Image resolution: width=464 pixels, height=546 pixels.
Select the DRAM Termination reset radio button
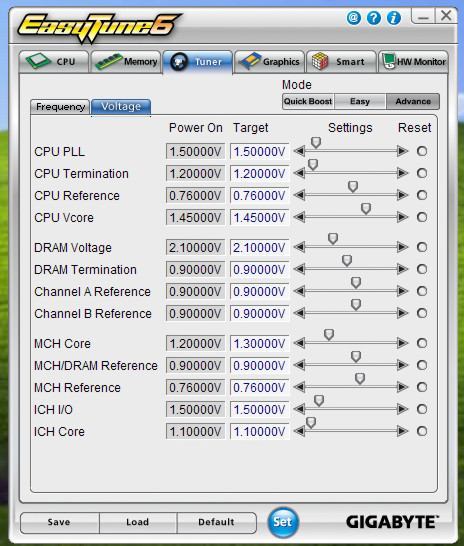[422, 269]
